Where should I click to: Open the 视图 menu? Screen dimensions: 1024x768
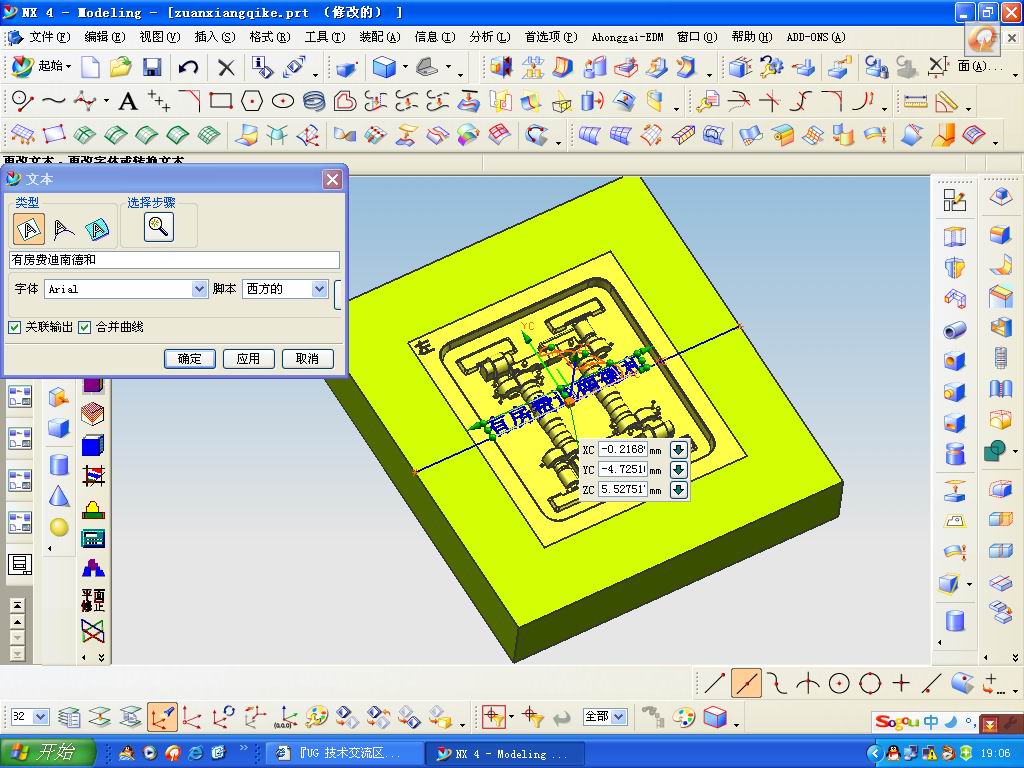click(x=159, y=37)
